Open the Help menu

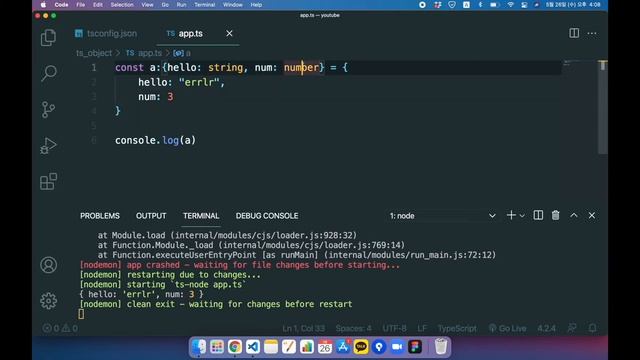(x=256, y=5)
